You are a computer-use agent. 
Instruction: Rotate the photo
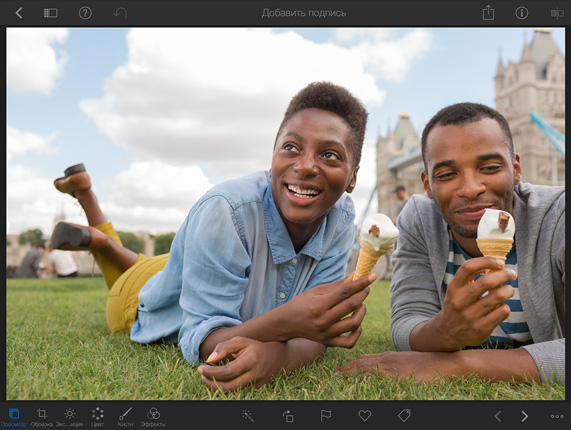click(288, 416)
